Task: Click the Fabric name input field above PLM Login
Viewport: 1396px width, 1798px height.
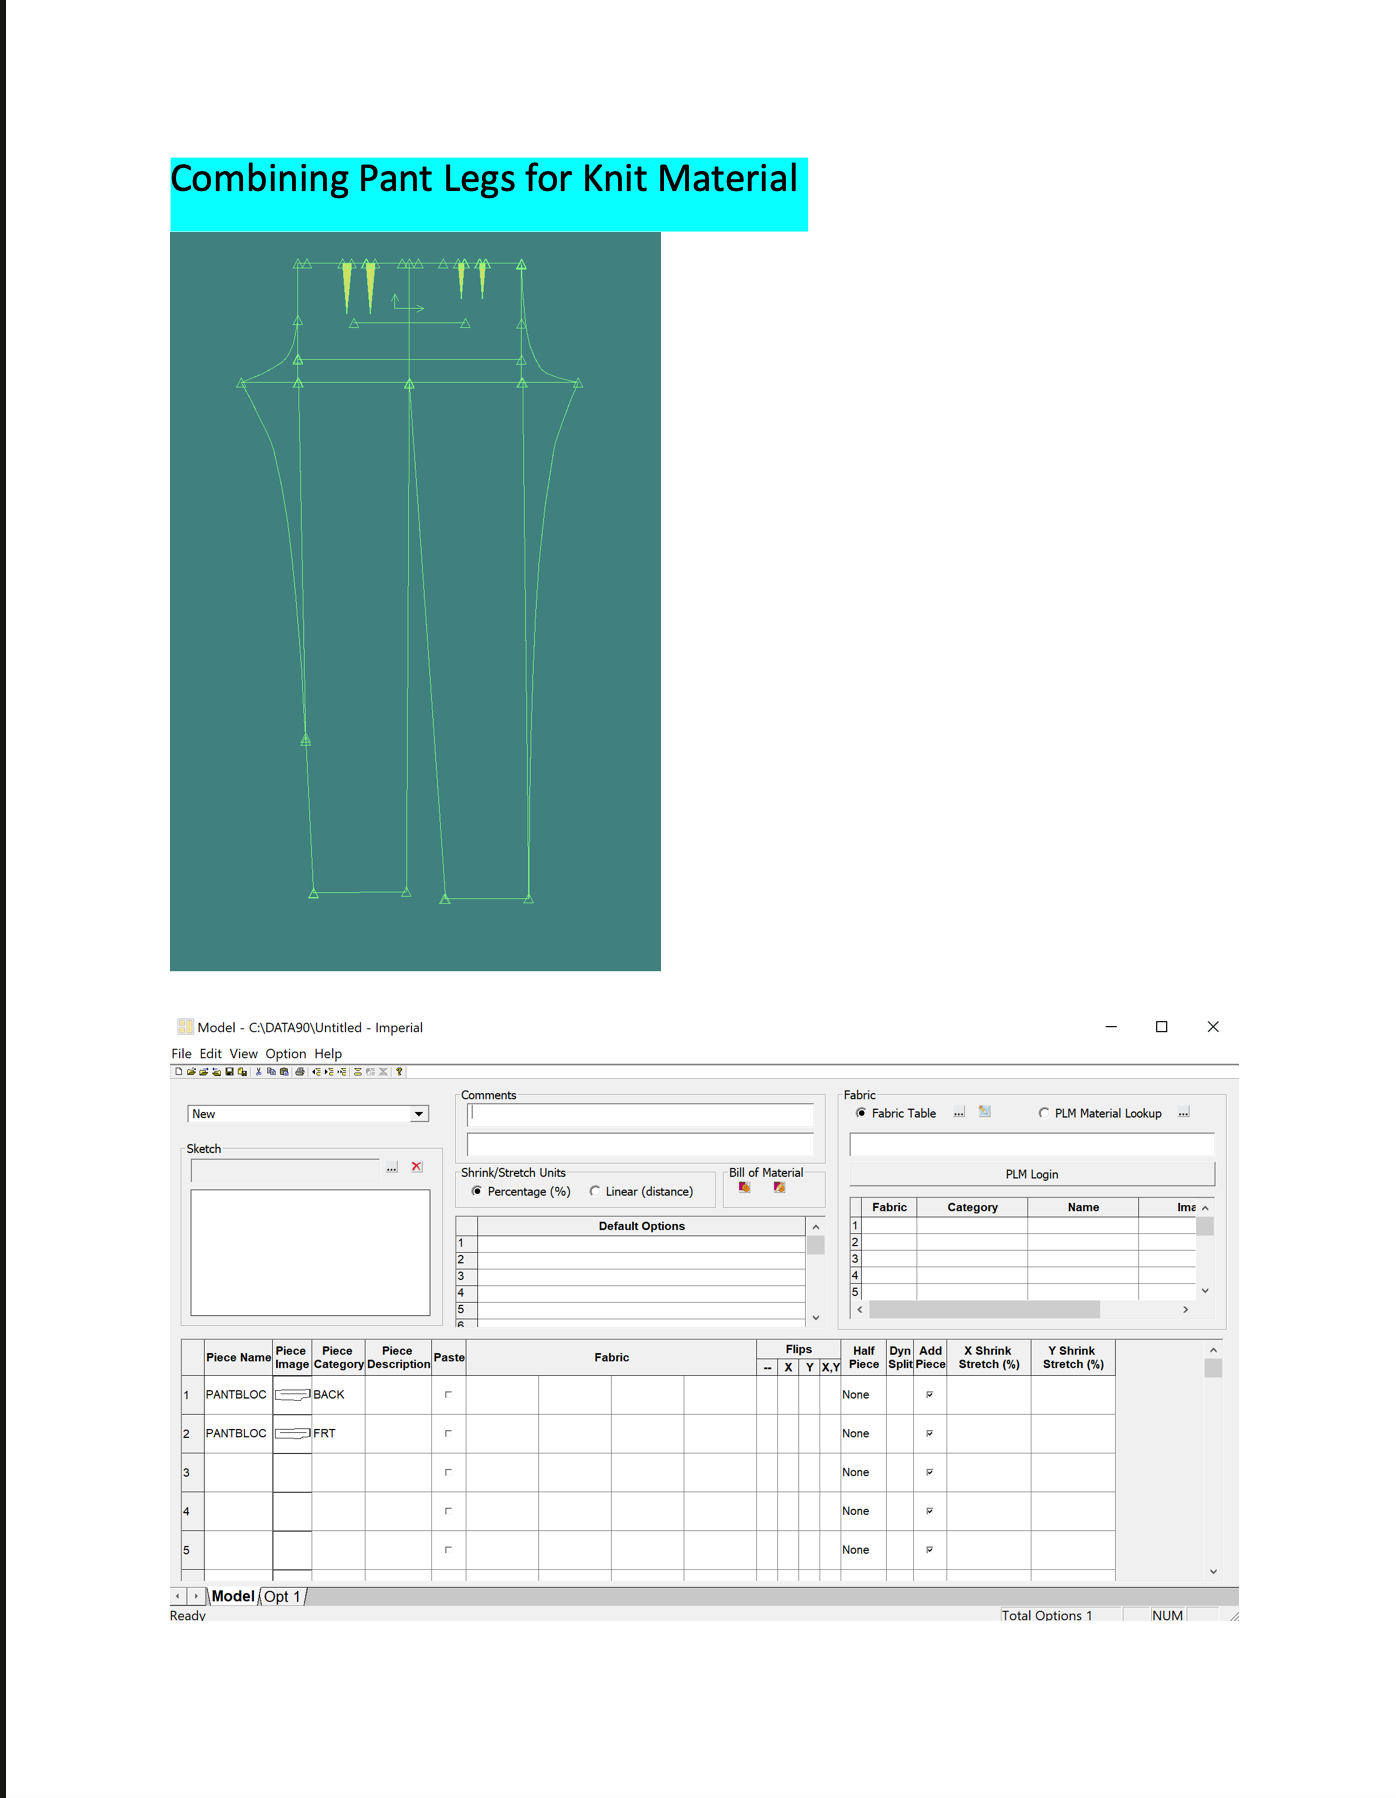Action: coord(1032,1144)
